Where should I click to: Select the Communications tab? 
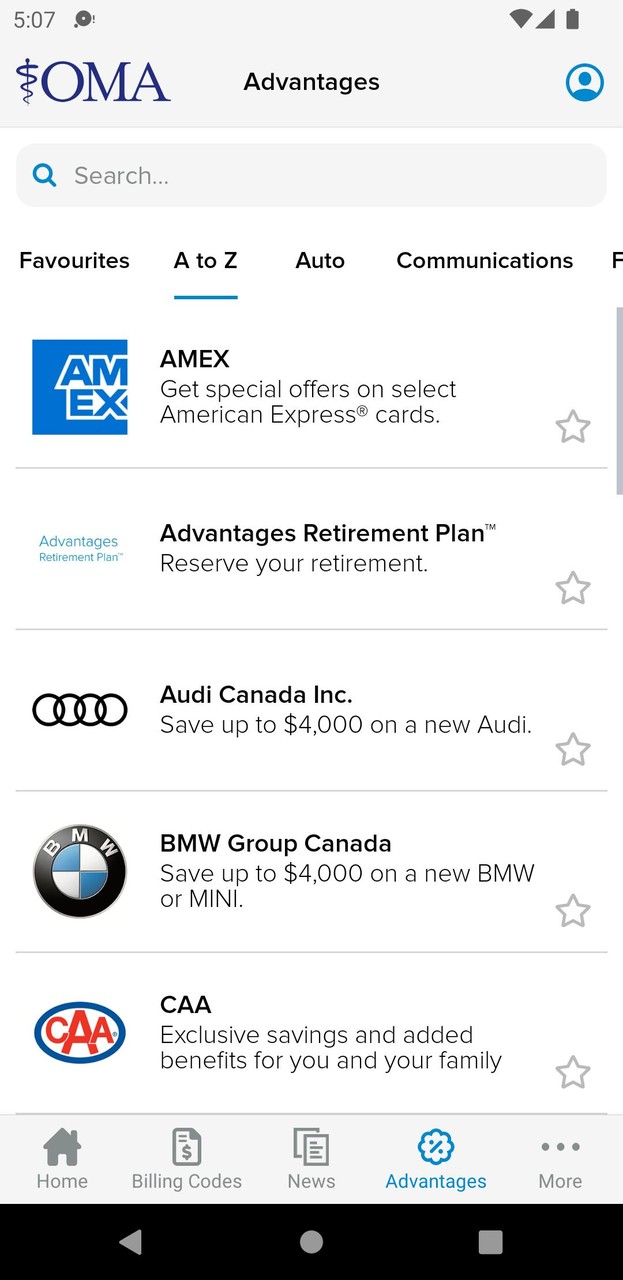coord(484,260)
